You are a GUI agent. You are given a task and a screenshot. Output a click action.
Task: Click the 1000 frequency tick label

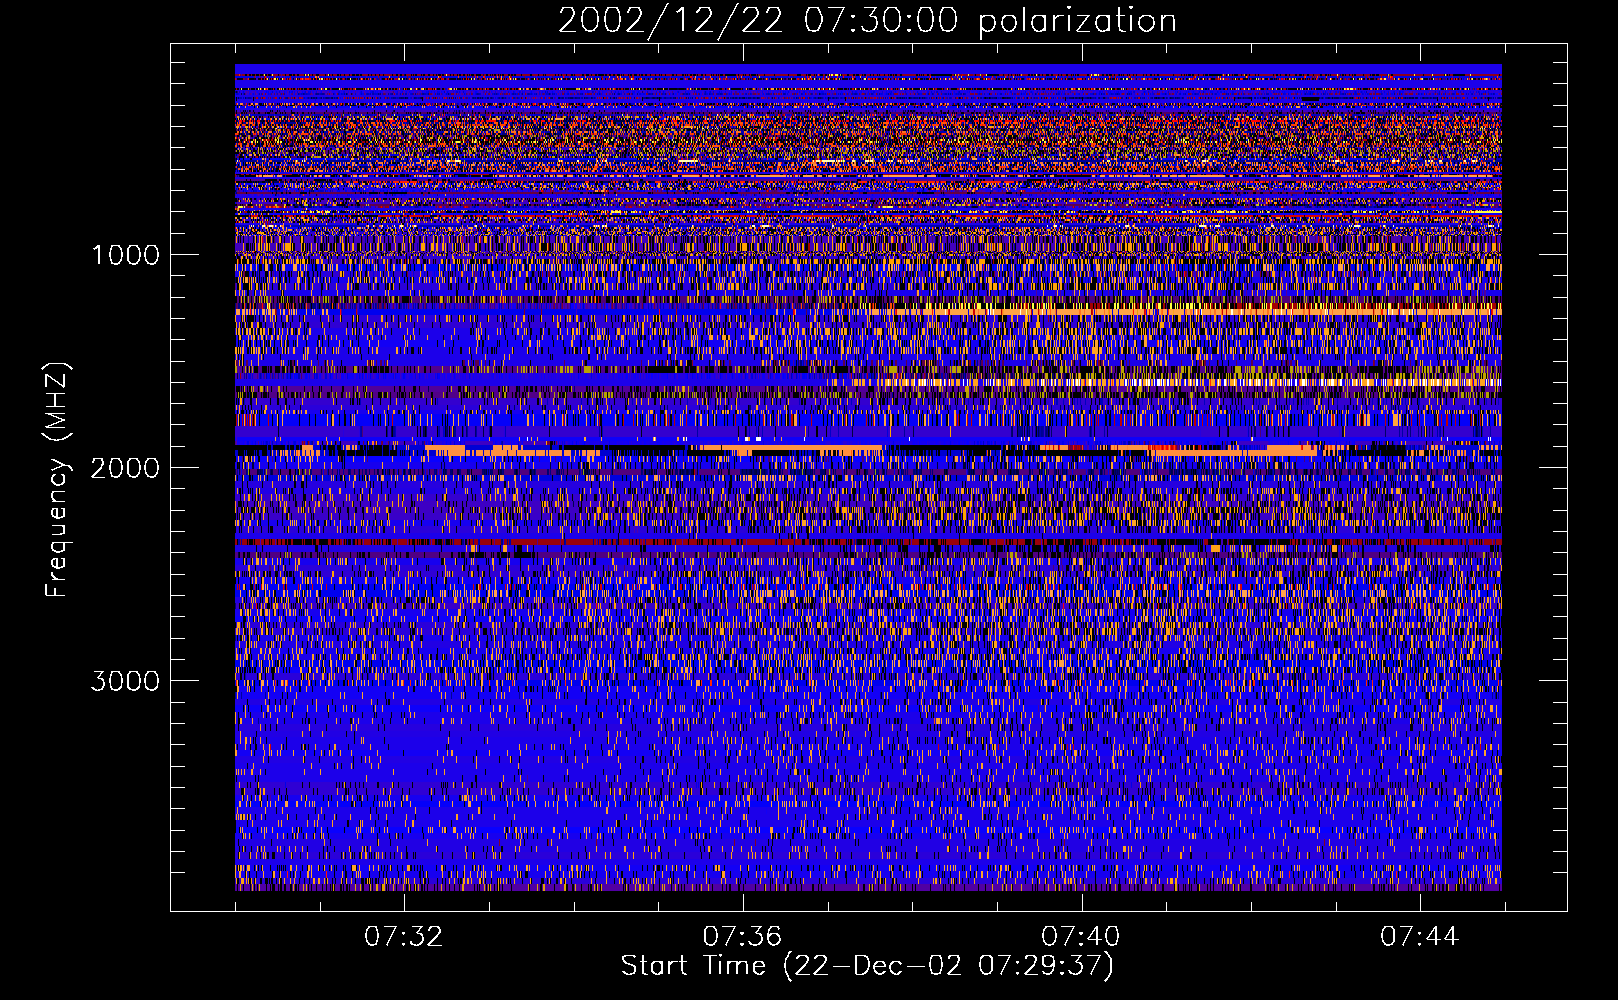[x=125, y=255]
